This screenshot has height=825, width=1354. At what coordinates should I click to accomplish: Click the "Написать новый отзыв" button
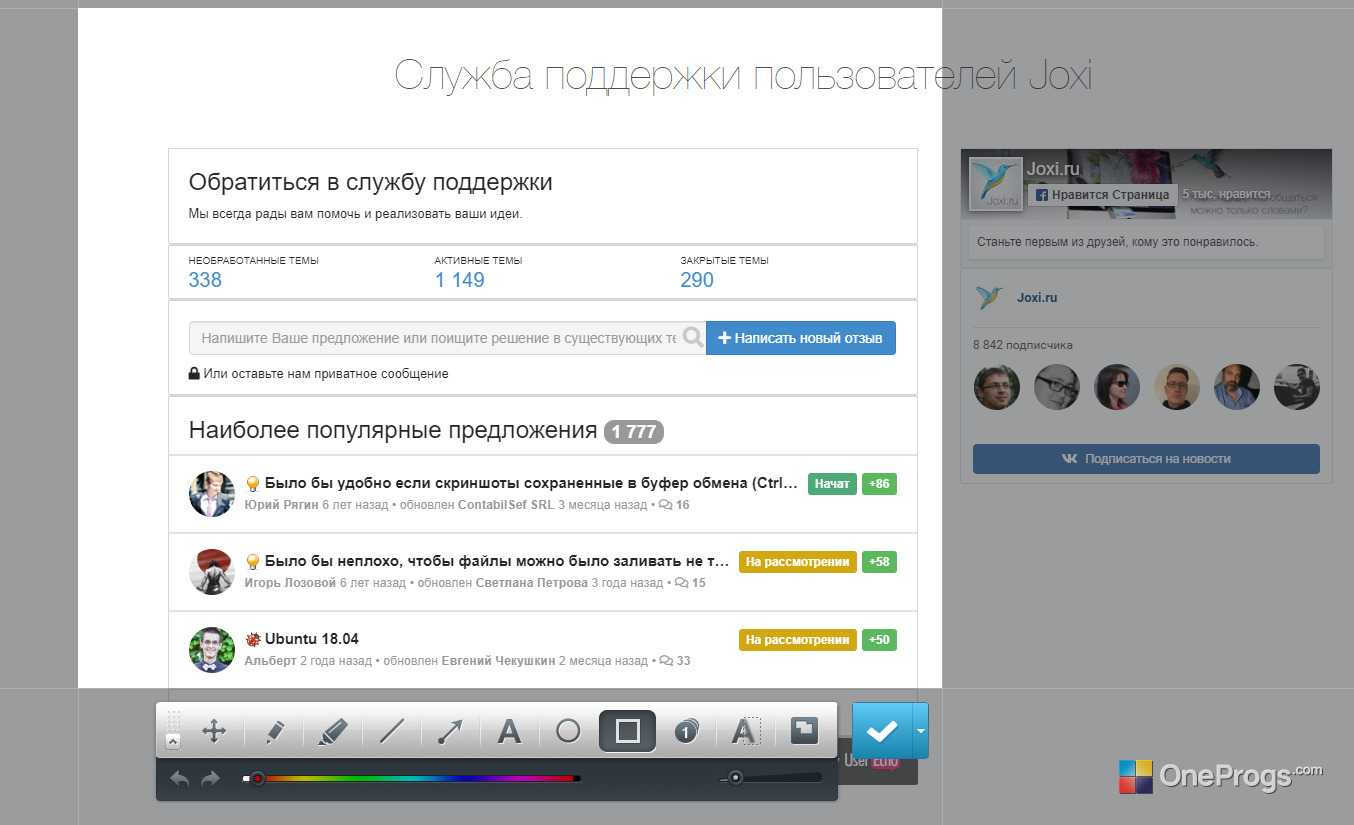801,338
